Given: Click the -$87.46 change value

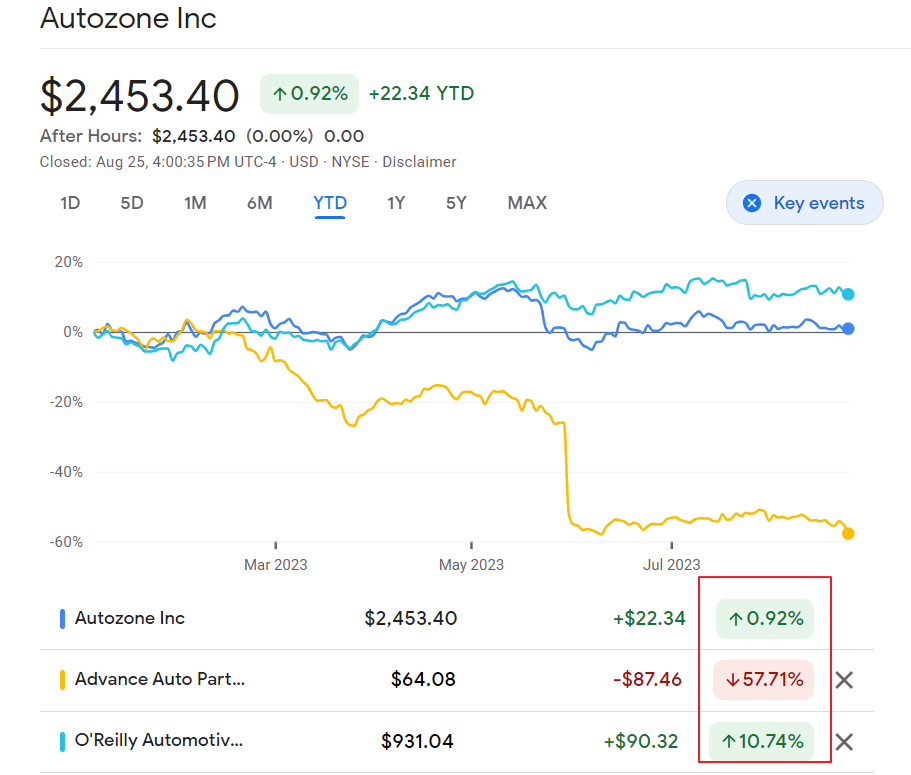Looking at the screenshot, I should (647, 679).
